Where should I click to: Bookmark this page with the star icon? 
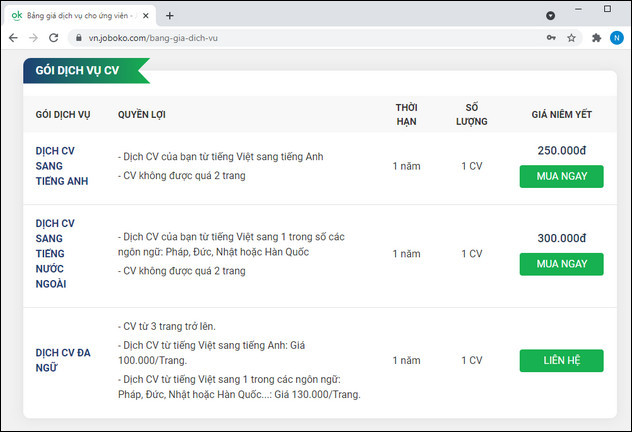(x=571, y=38)
